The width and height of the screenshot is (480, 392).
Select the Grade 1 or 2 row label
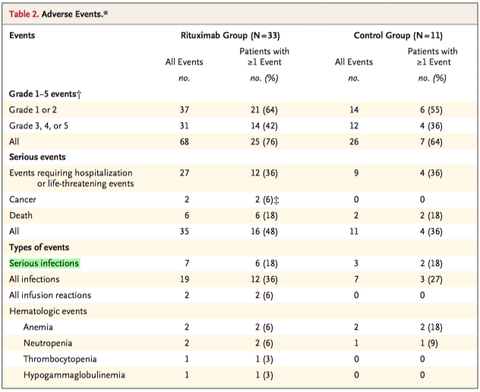[x=33, y=110]
